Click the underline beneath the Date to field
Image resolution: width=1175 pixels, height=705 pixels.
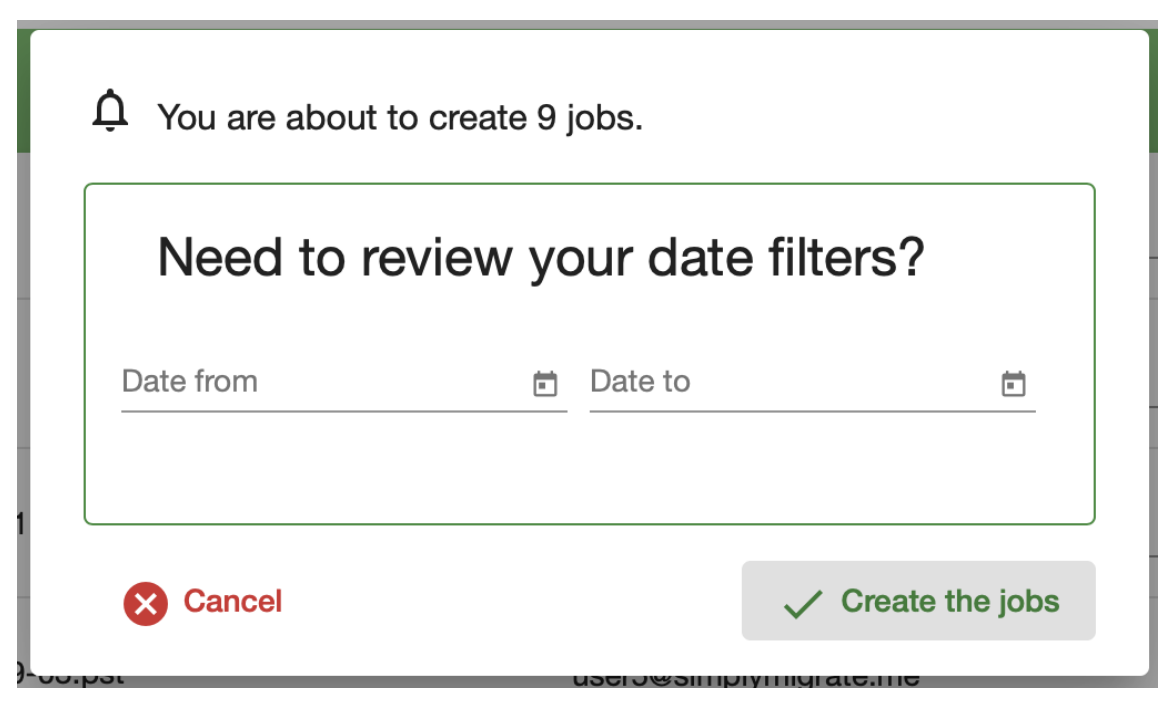(812, 411)
